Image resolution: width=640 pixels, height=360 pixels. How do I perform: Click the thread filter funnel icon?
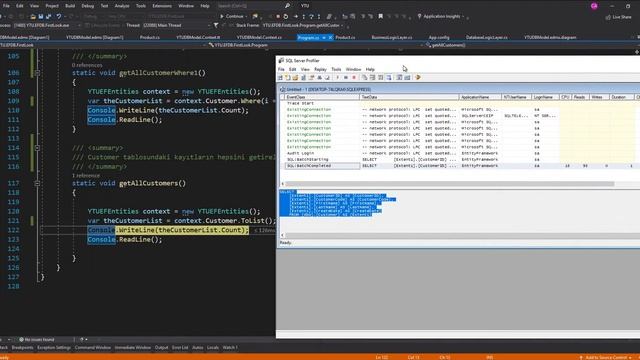[x=216, y=25]
